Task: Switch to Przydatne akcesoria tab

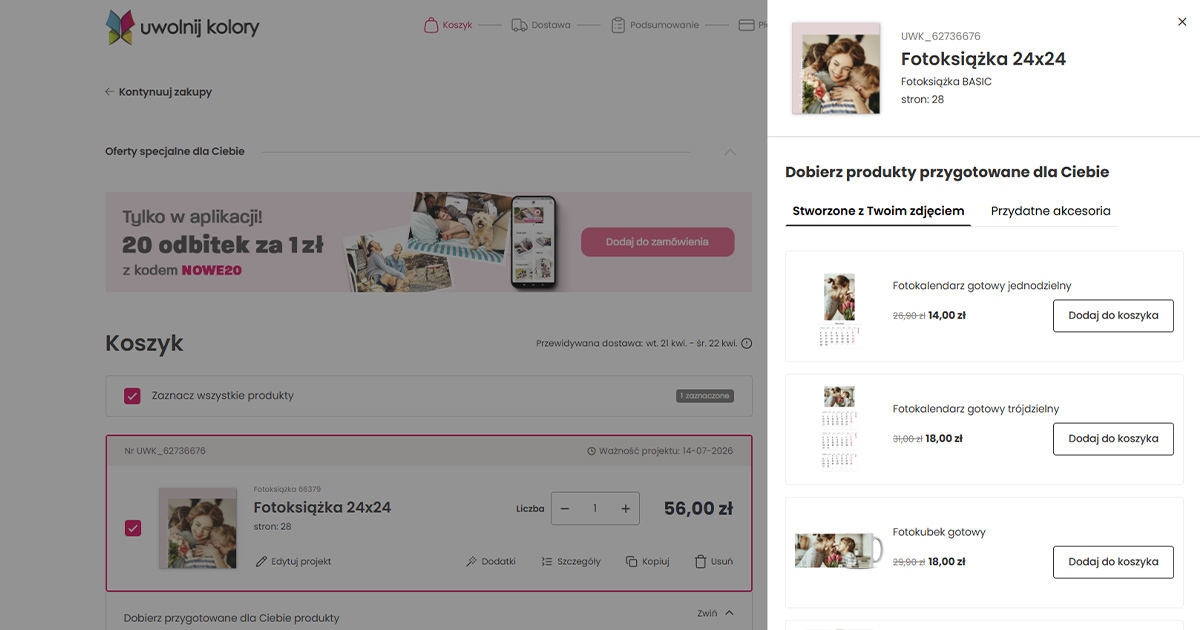Action: pos(1050,211)
